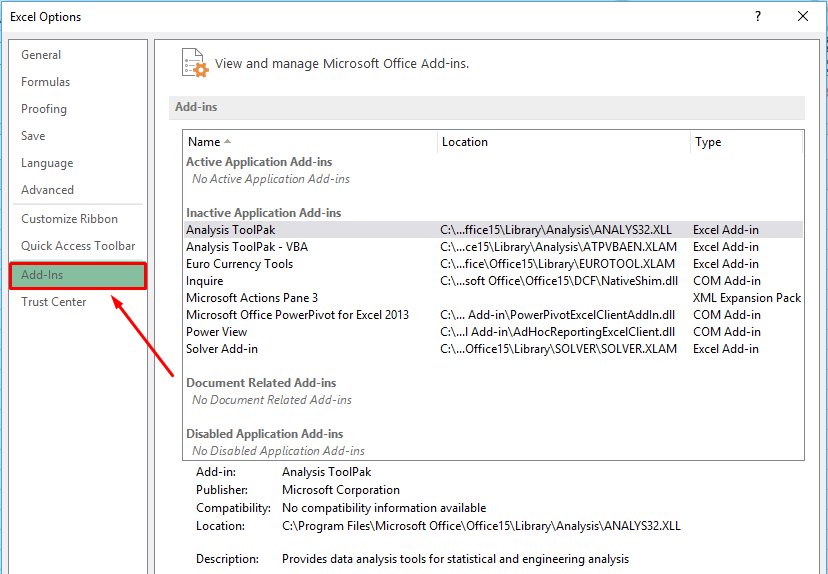The image size is (828, 574).
Task: Select Proofing in the sidebar
Action: [44, 109]
